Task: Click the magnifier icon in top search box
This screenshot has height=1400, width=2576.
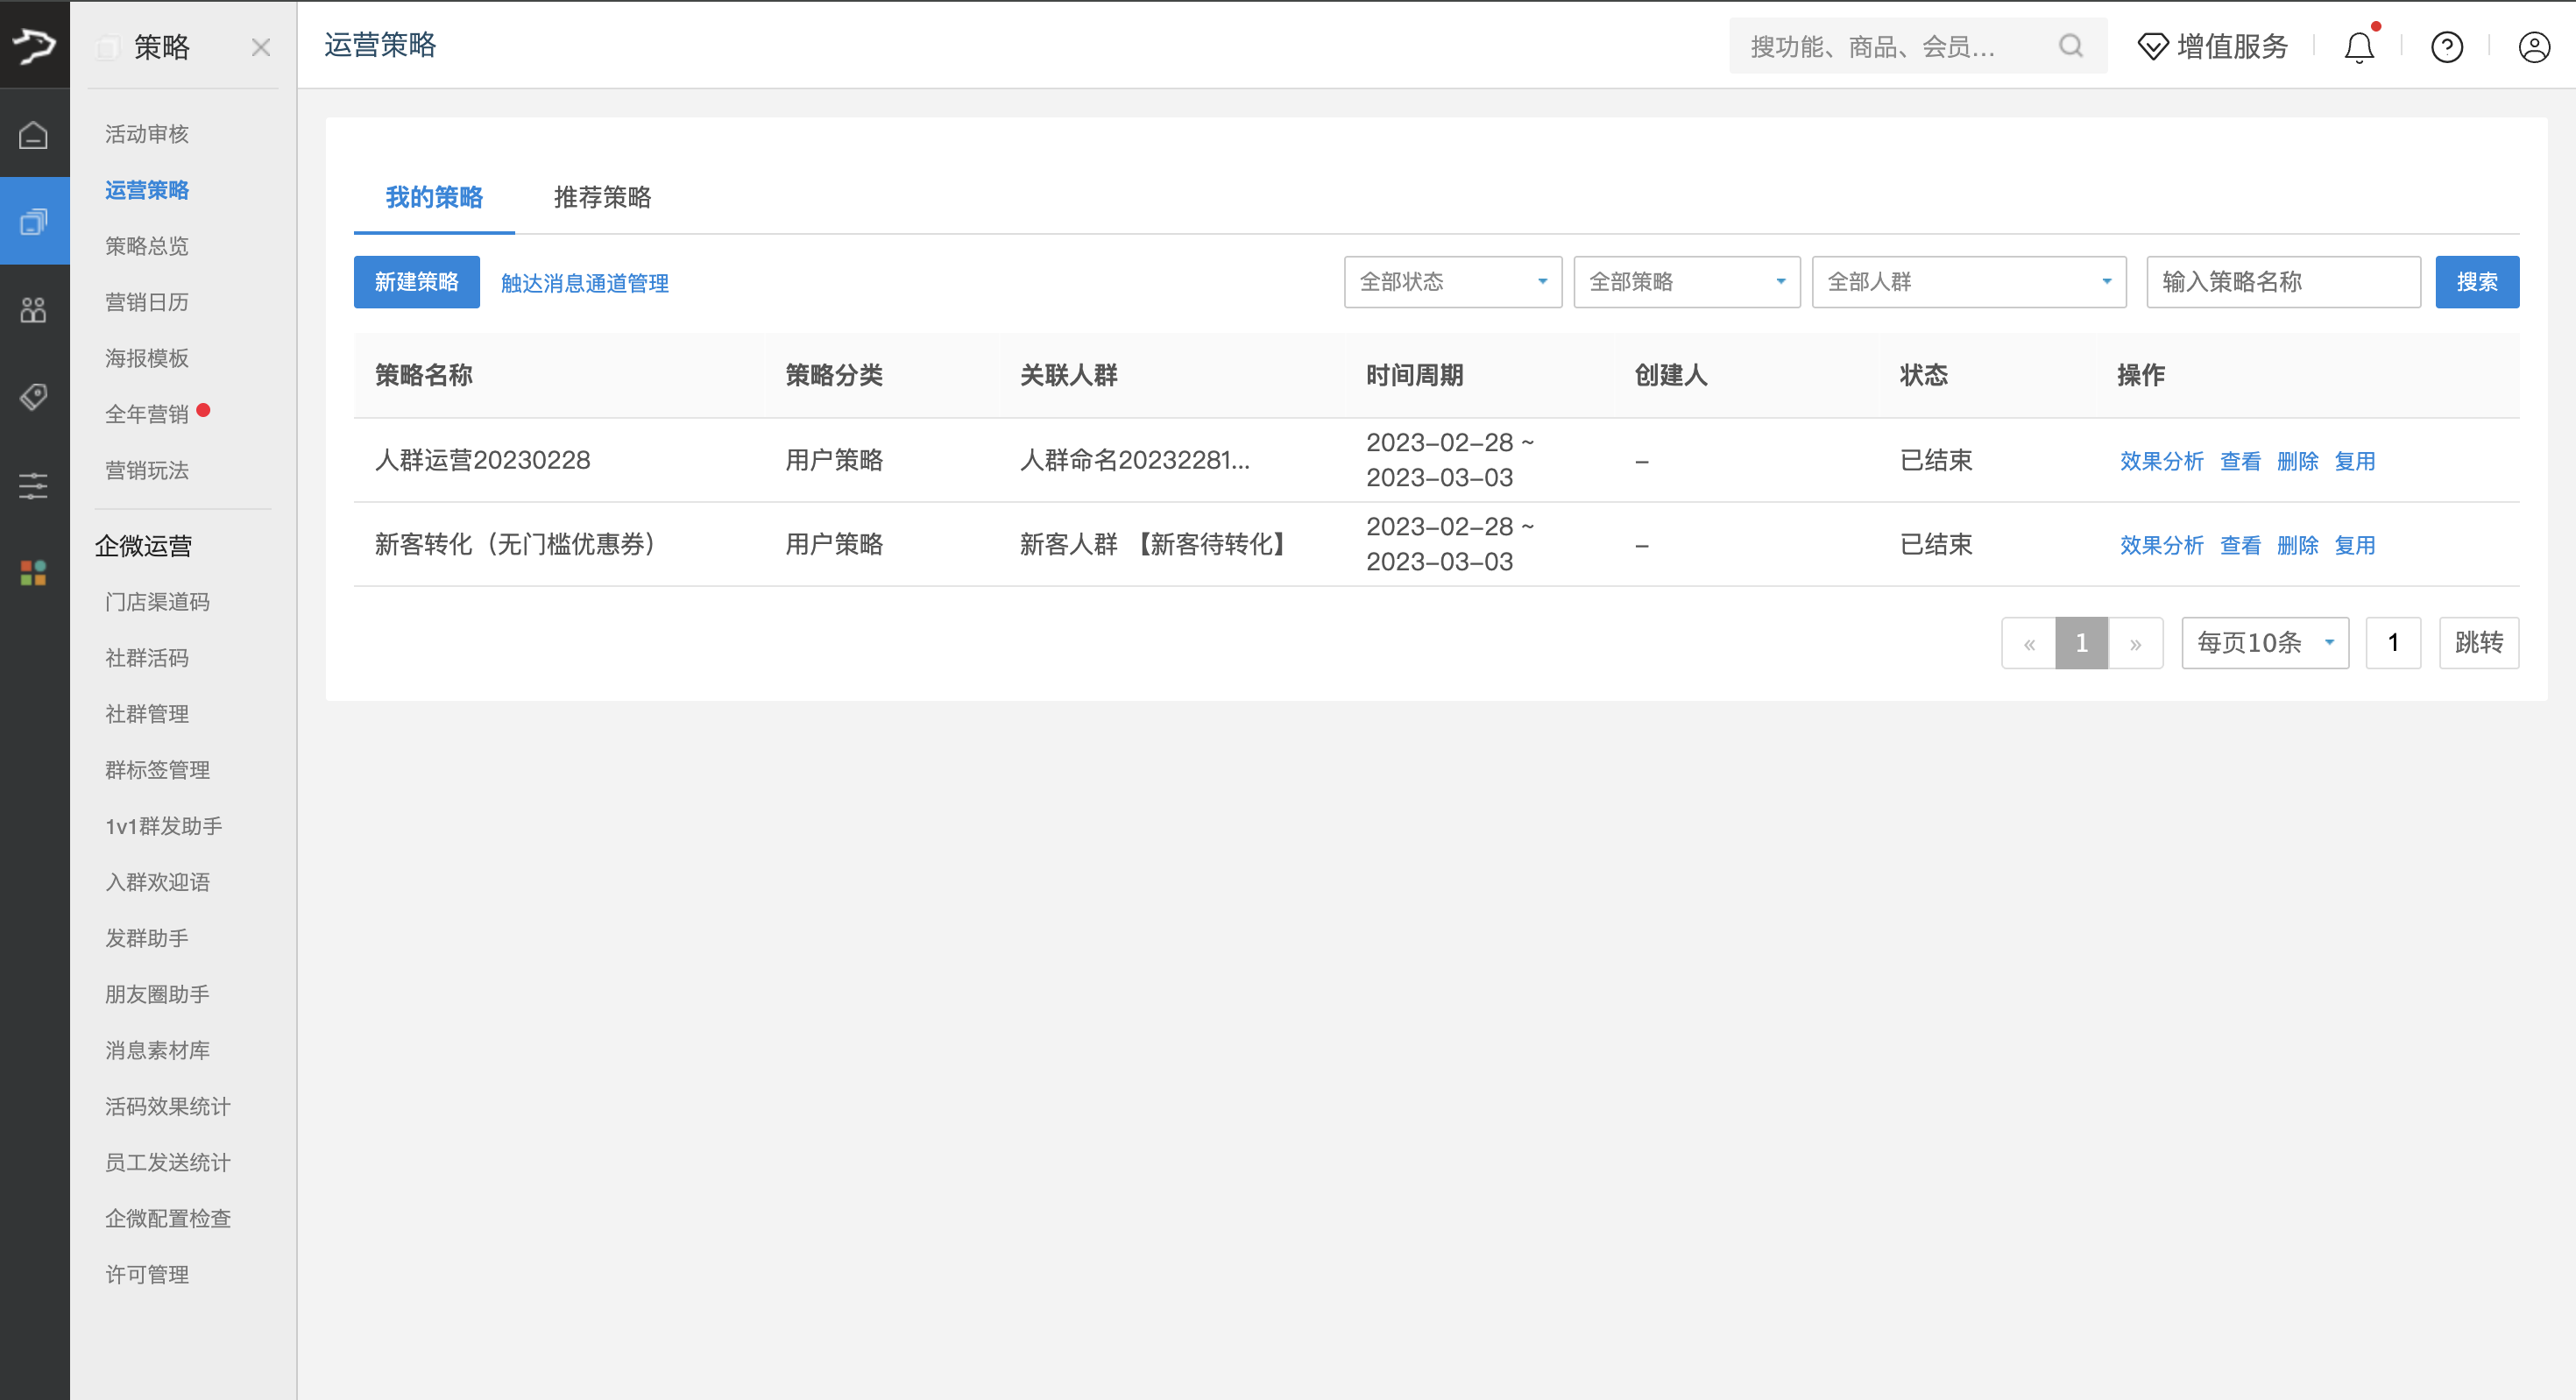Action: (2071, 46)
